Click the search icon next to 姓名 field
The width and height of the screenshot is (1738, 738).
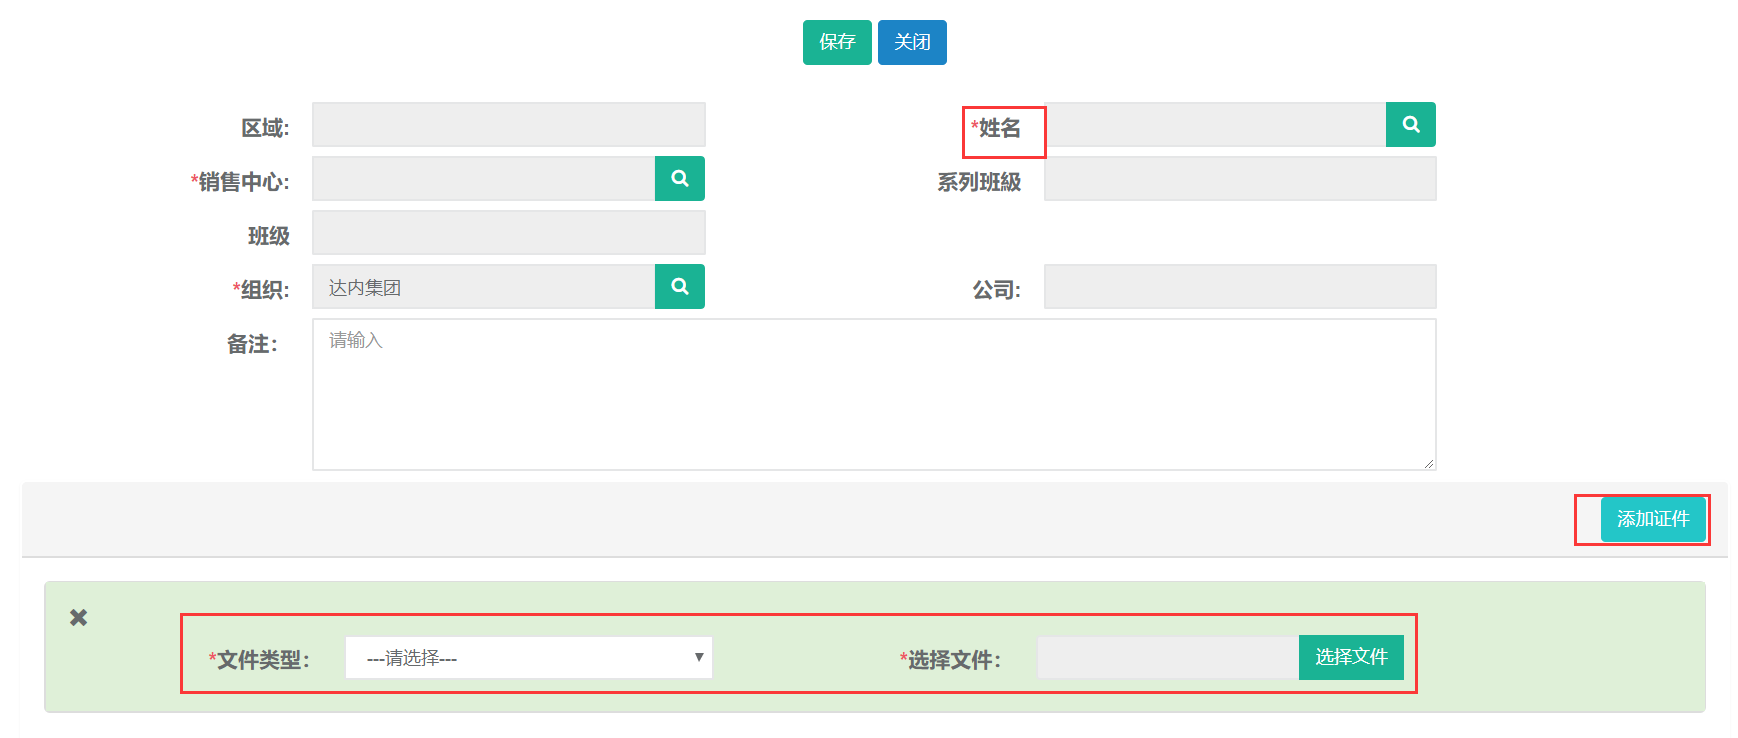tap(1410, 125)
